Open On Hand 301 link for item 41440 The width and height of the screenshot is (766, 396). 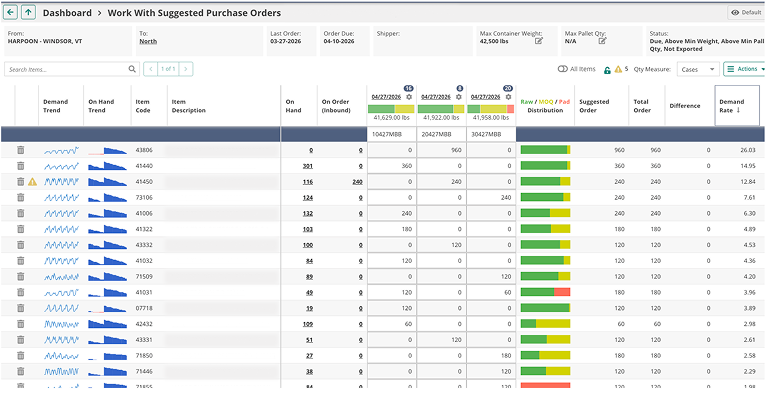click(x=307, y=166)
